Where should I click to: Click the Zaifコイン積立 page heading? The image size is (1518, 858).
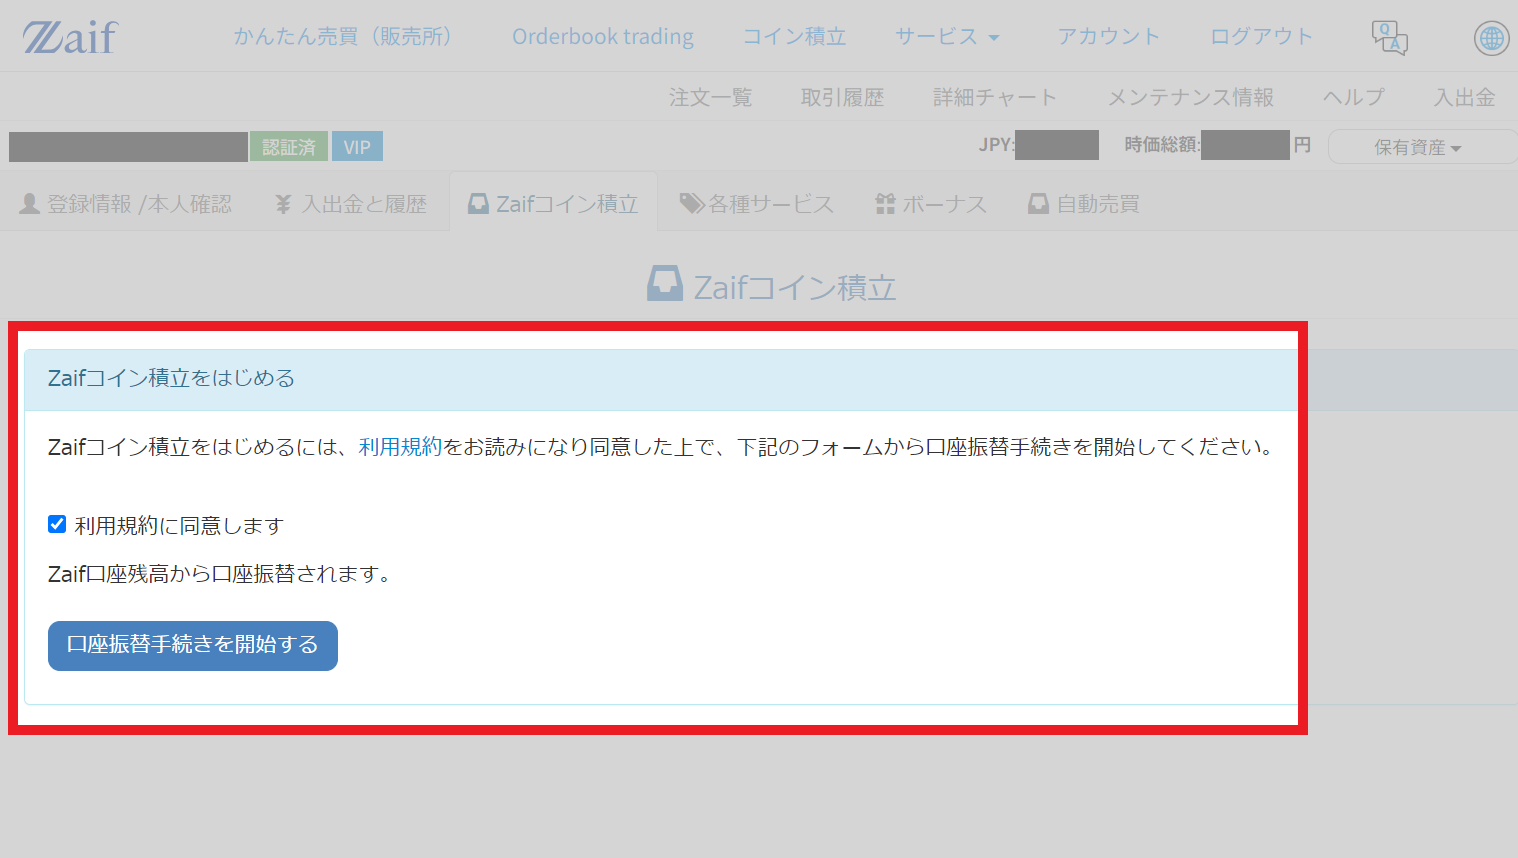tap(772, 287)
